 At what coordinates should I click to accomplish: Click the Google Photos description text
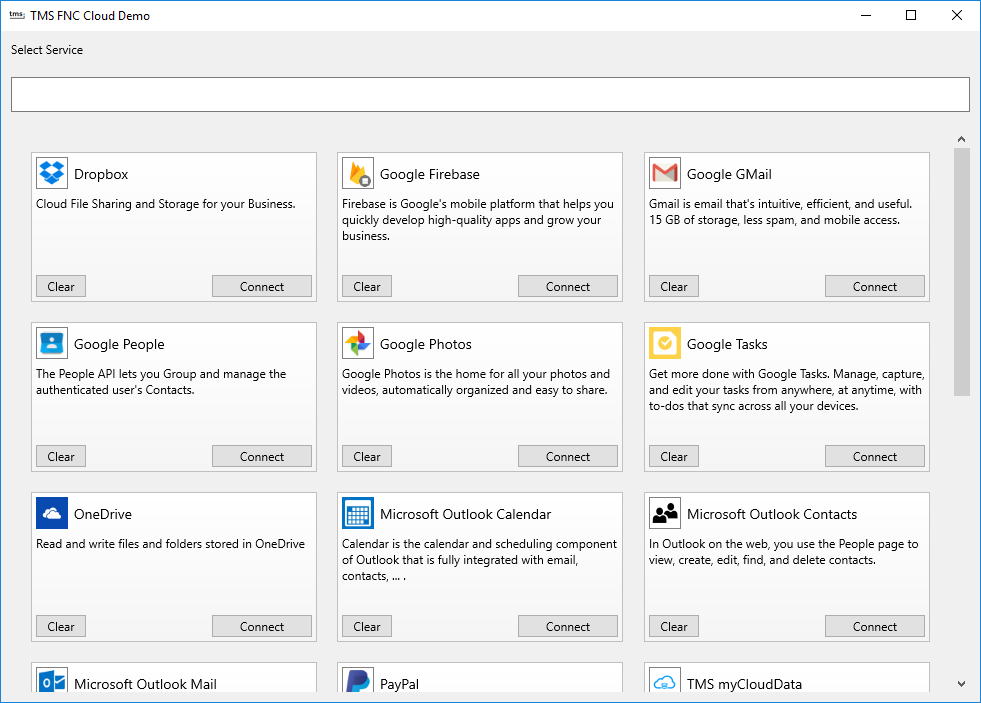pyautogui.click(x=475, y=382)
